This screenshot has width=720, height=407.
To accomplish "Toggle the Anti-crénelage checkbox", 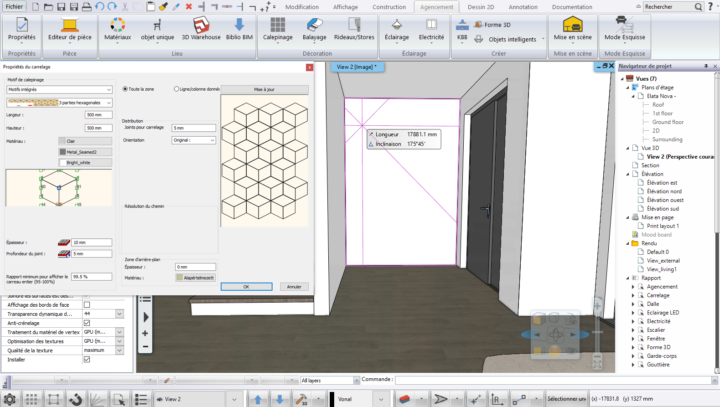I will (87, 323).
